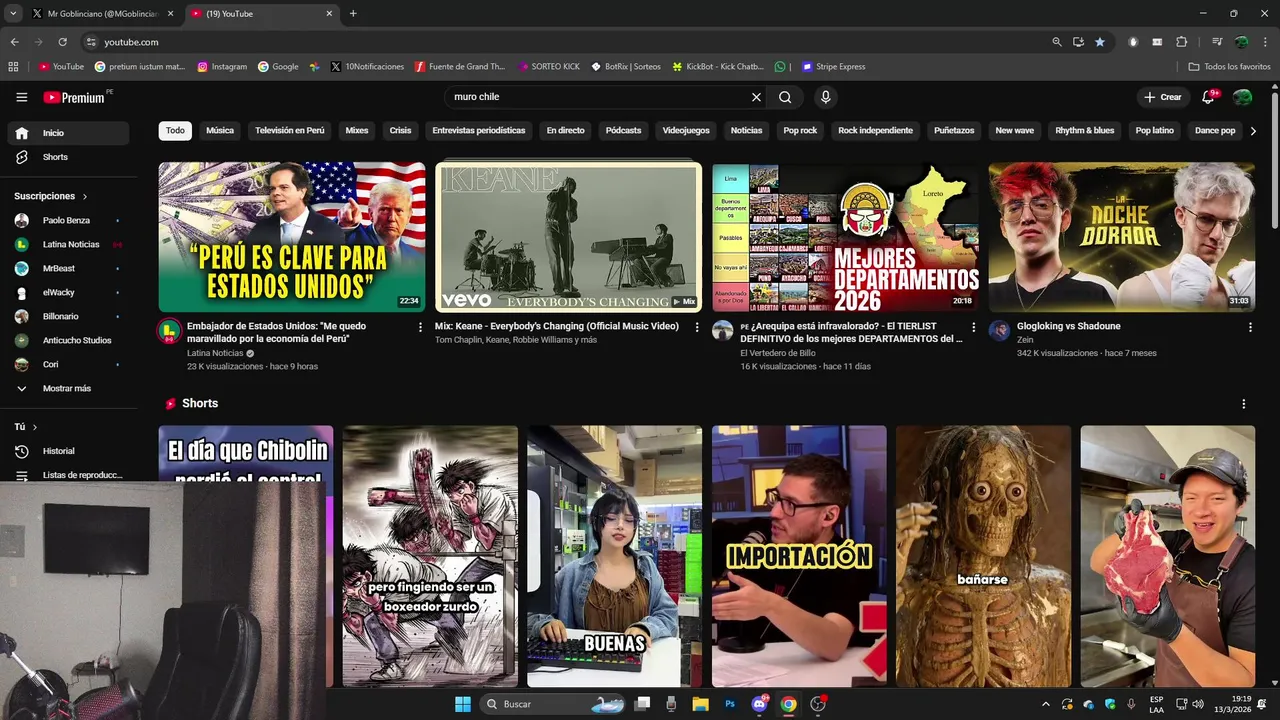Open the bañarse skeleton short
Image resolution: width=1280 pixels, height=720 pixels.
pos(983,556)
